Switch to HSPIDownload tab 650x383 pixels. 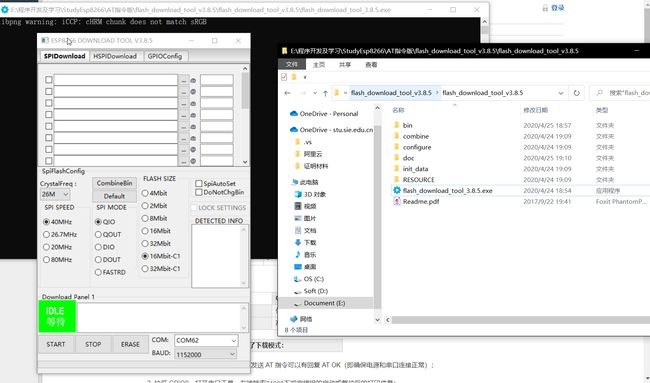click(x=115, y=56)
